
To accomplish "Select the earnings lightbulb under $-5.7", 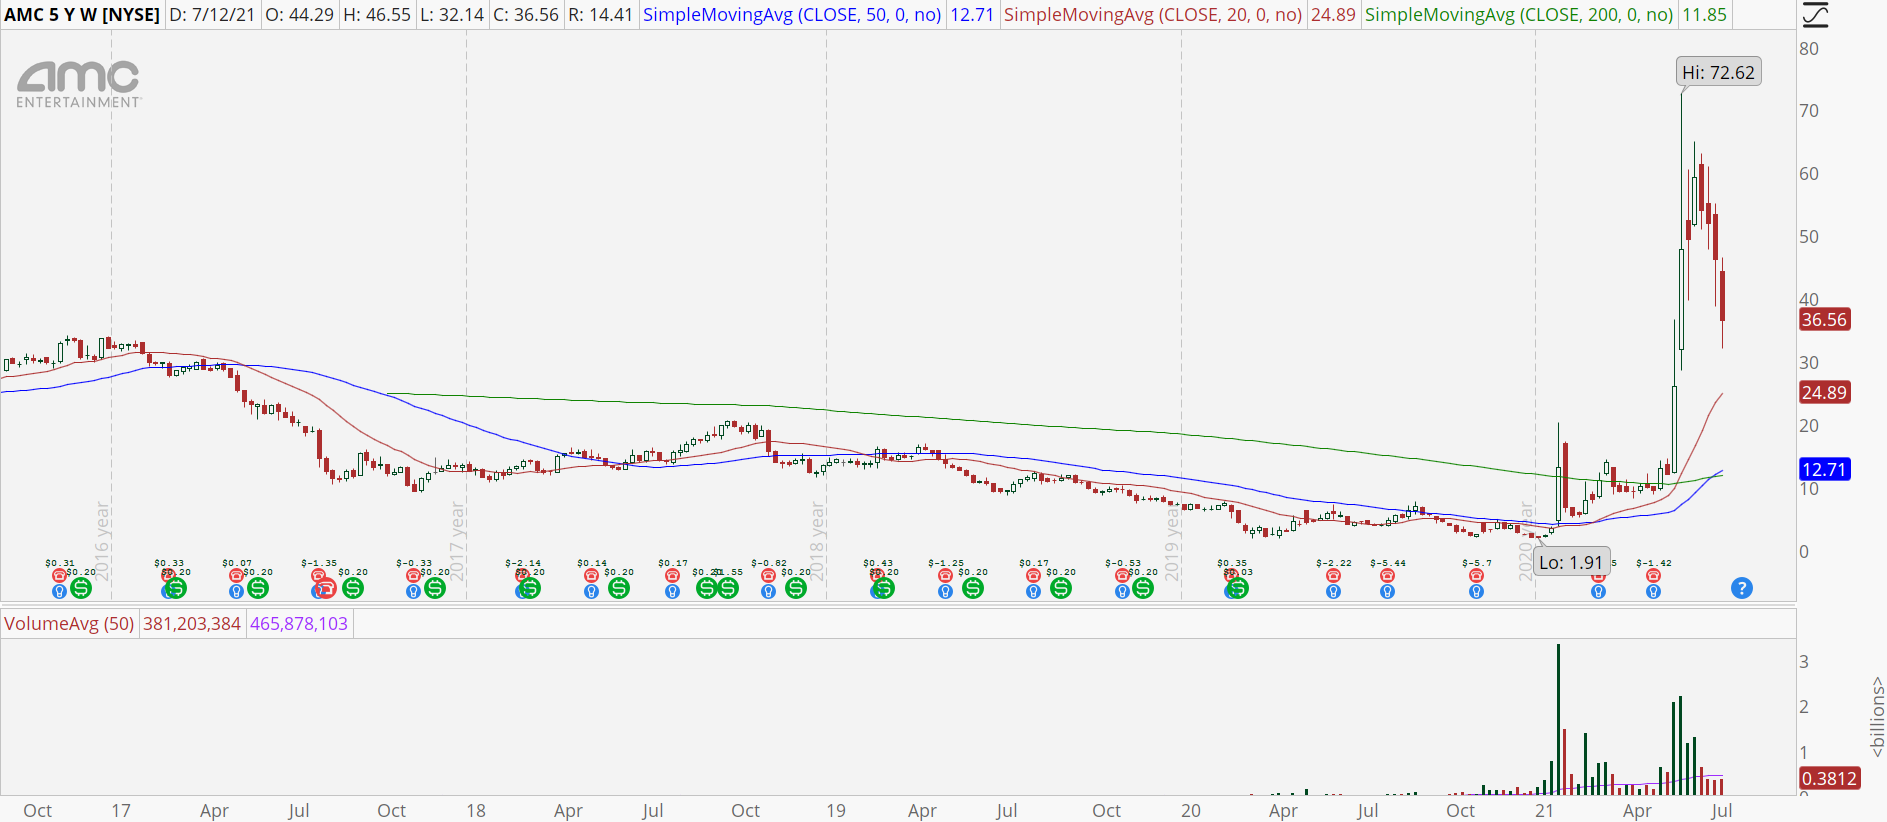I will pyautogui.click(x=1476, y=592).
